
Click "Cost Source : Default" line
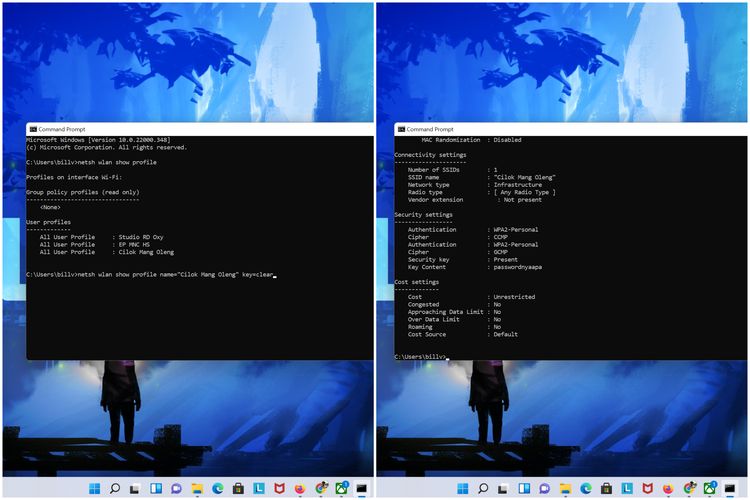coord(463,334)
